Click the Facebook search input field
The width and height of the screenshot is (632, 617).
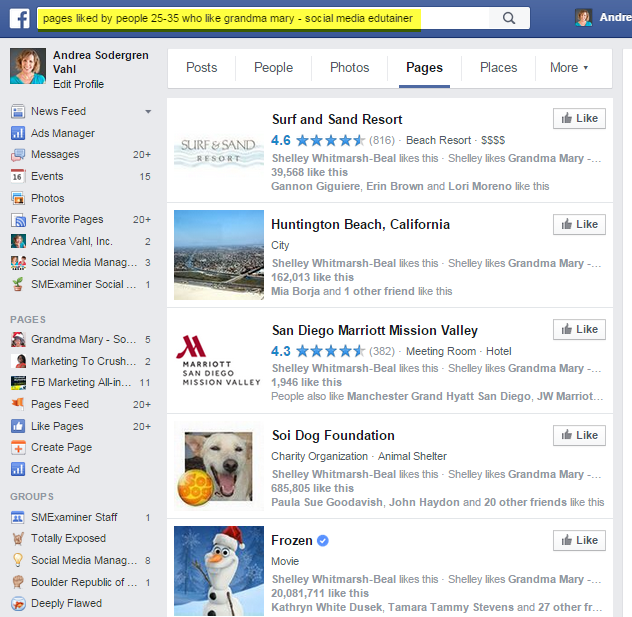263,18
